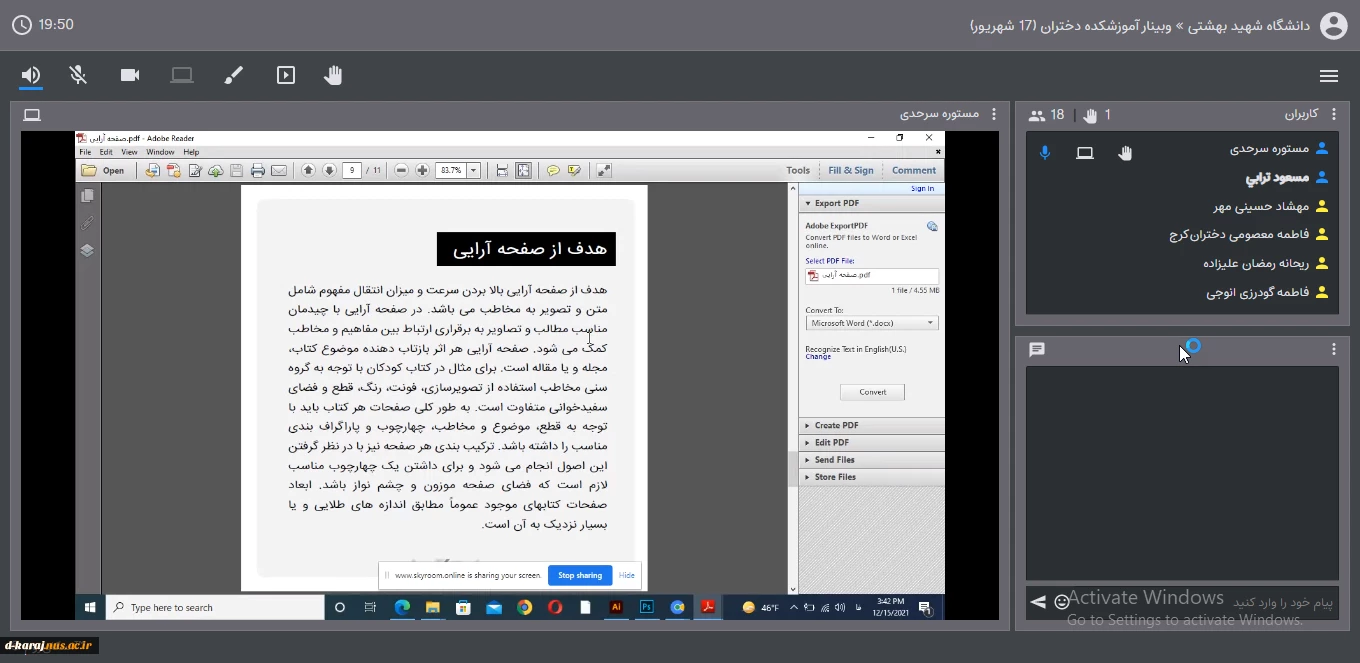
Task: Select user مسعود ترابی in list
Action: click(x=1277, y=178)
